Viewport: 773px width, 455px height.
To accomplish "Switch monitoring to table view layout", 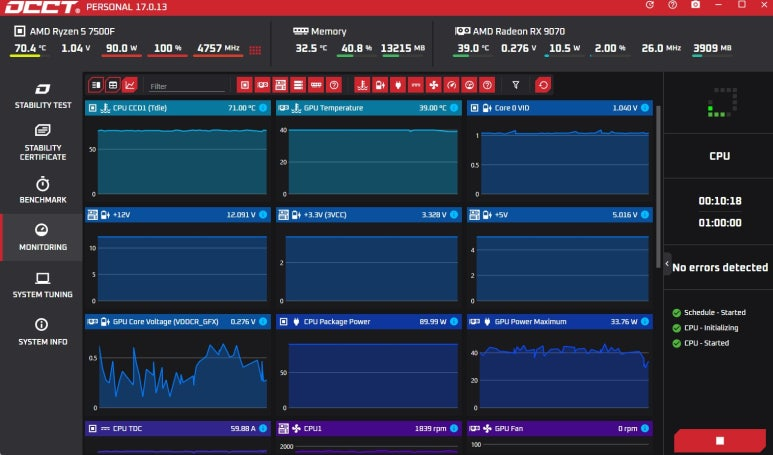I will pos(113,85).
